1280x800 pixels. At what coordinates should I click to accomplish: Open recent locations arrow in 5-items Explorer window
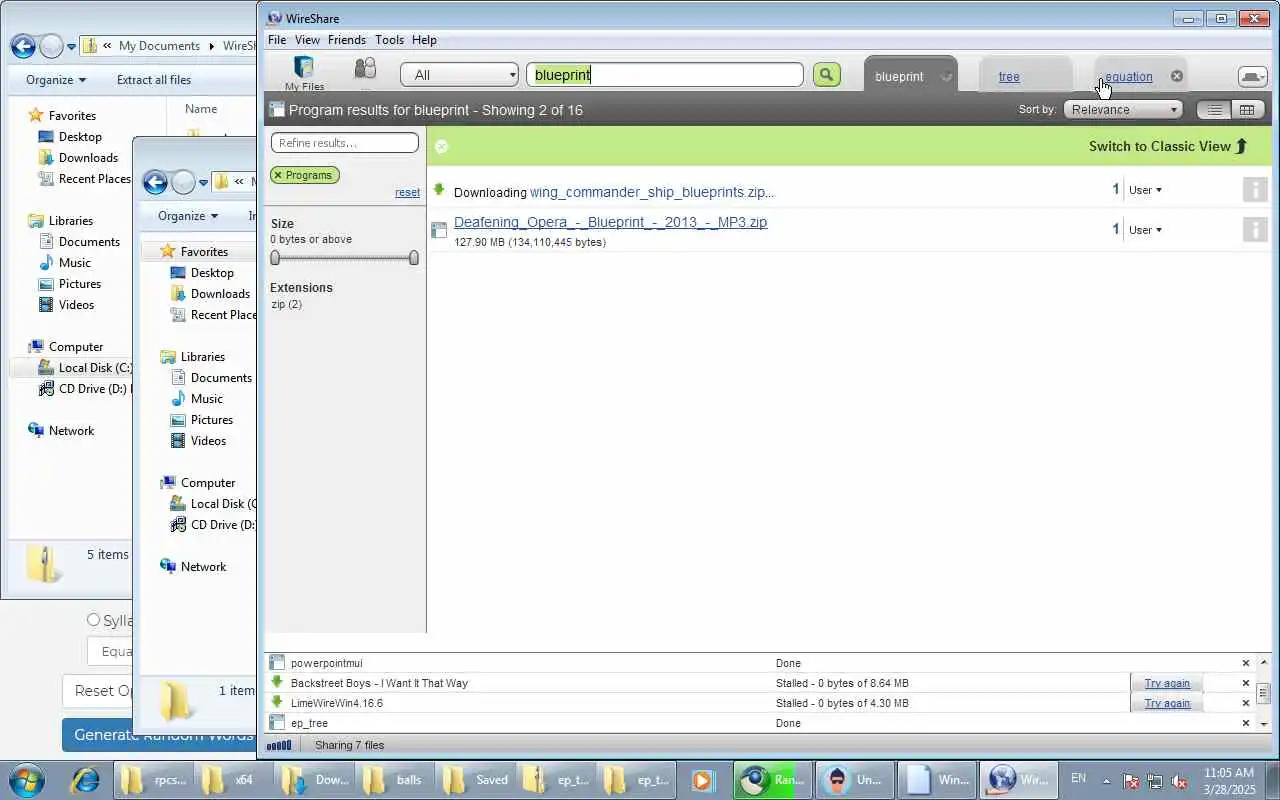(x=71, y=47)
